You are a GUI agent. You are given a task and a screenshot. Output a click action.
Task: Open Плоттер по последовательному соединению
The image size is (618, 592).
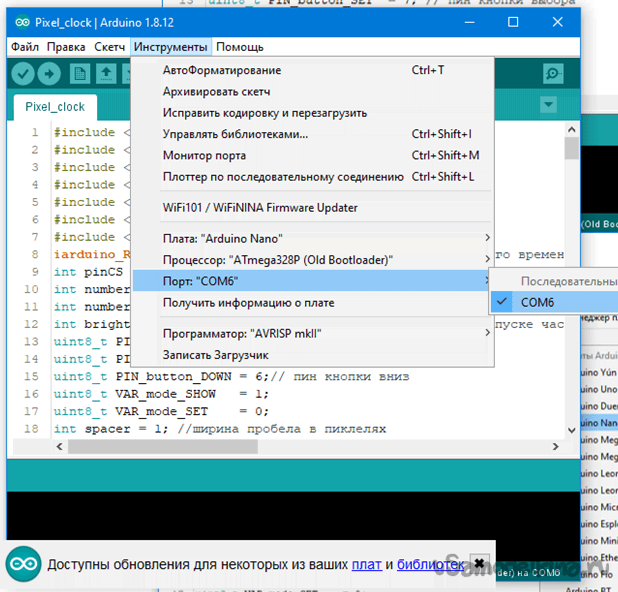pos(313,177)
